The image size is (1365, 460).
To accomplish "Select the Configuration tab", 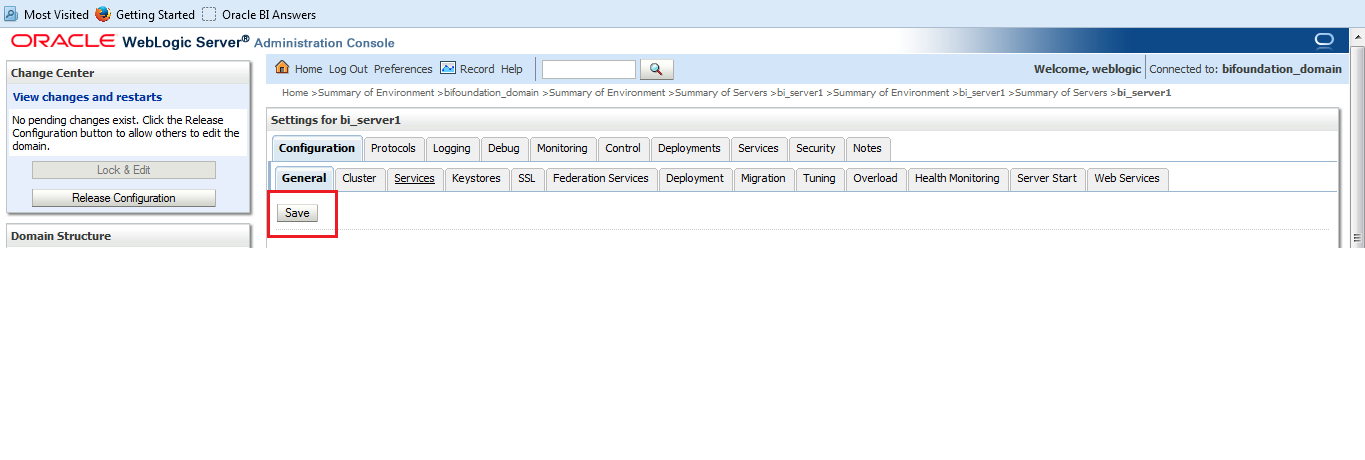I will pyautogui.click(x=317, y=148).
